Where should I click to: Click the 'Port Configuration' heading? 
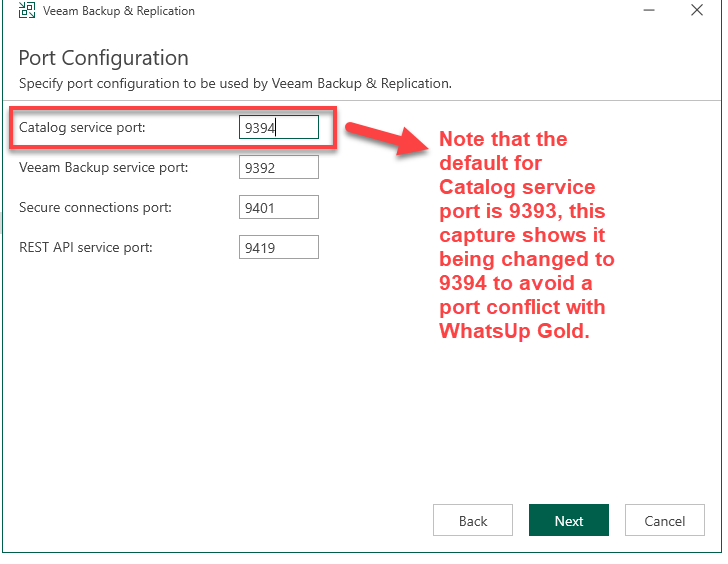104,58
